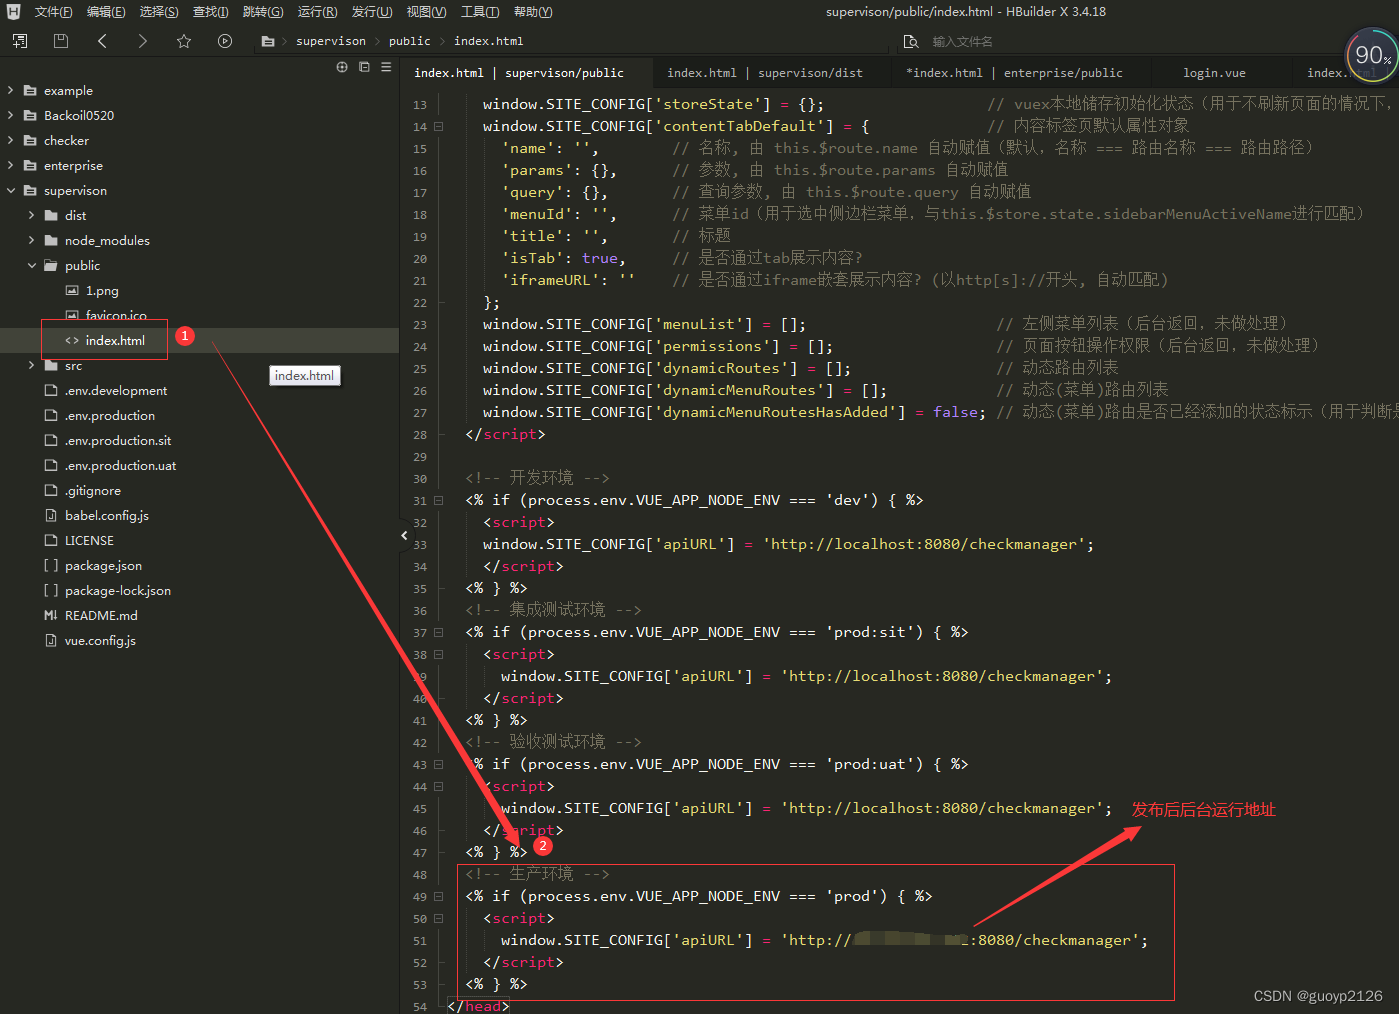
Task: Expand the enterprise project
Action: [x=11, y=165]
